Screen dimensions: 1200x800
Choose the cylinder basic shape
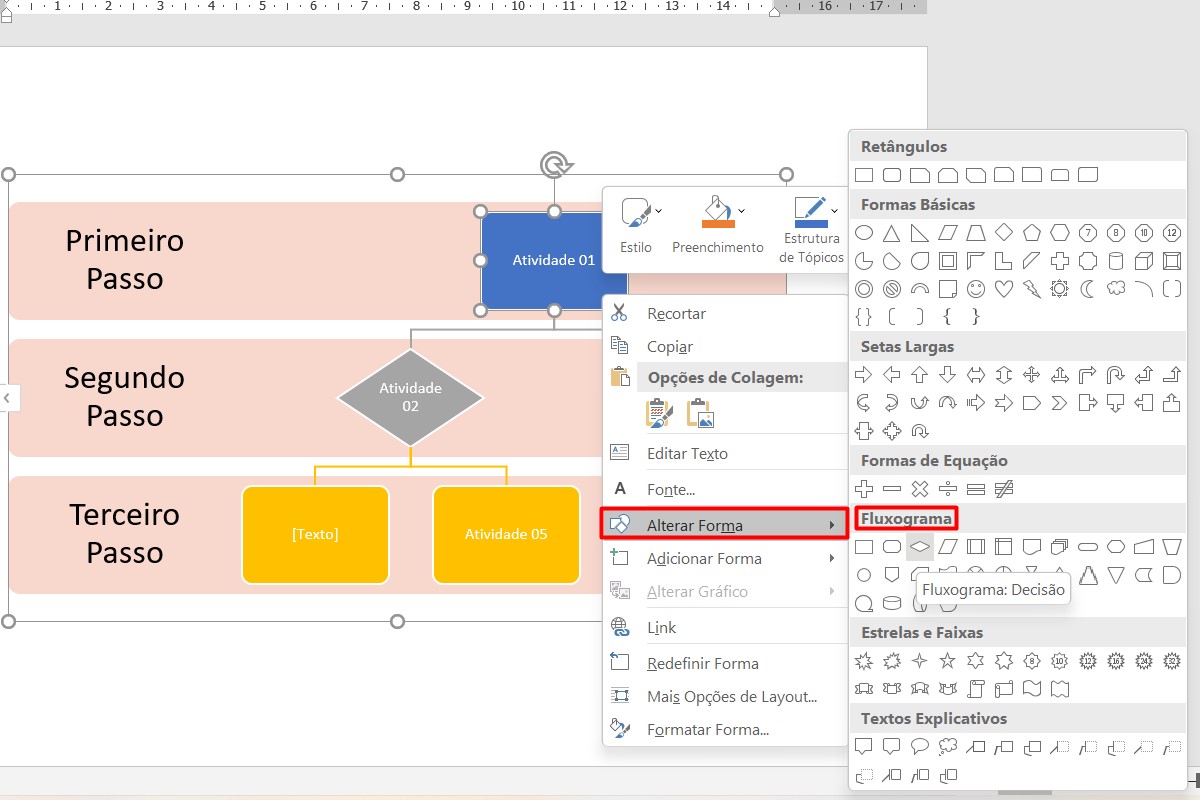[1116, 261]
